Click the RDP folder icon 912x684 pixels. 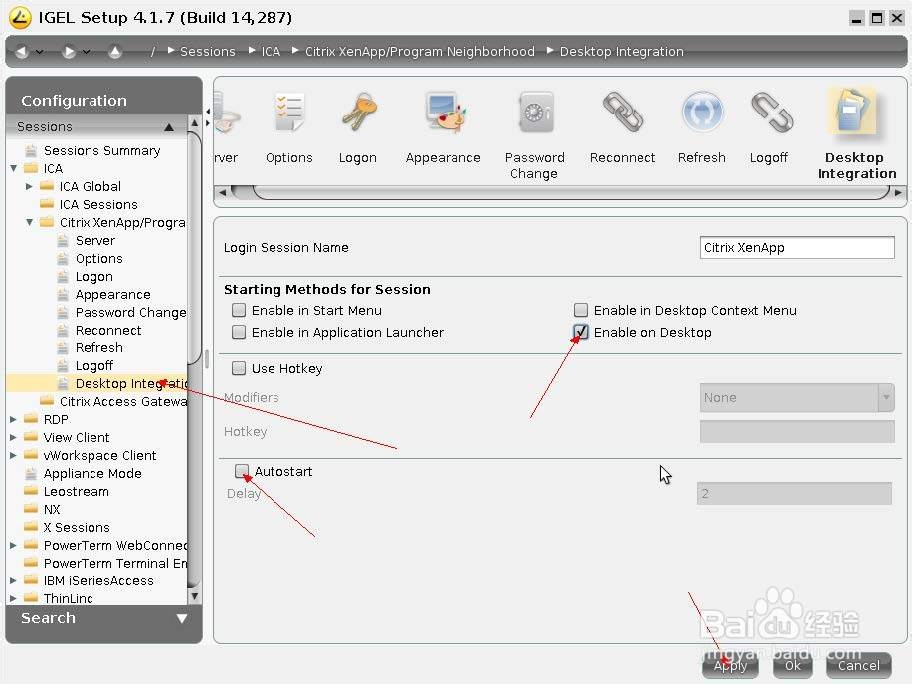coord(31,419)
